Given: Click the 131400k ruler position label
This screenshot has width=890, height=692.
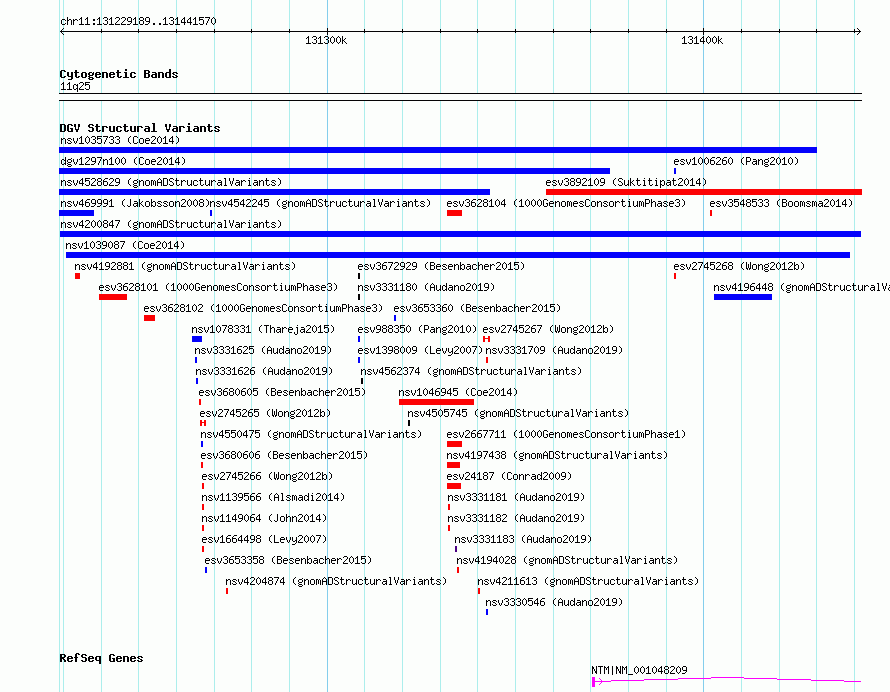Looking at the screenshot, I should pyautogui.click(x=702, y=40).
